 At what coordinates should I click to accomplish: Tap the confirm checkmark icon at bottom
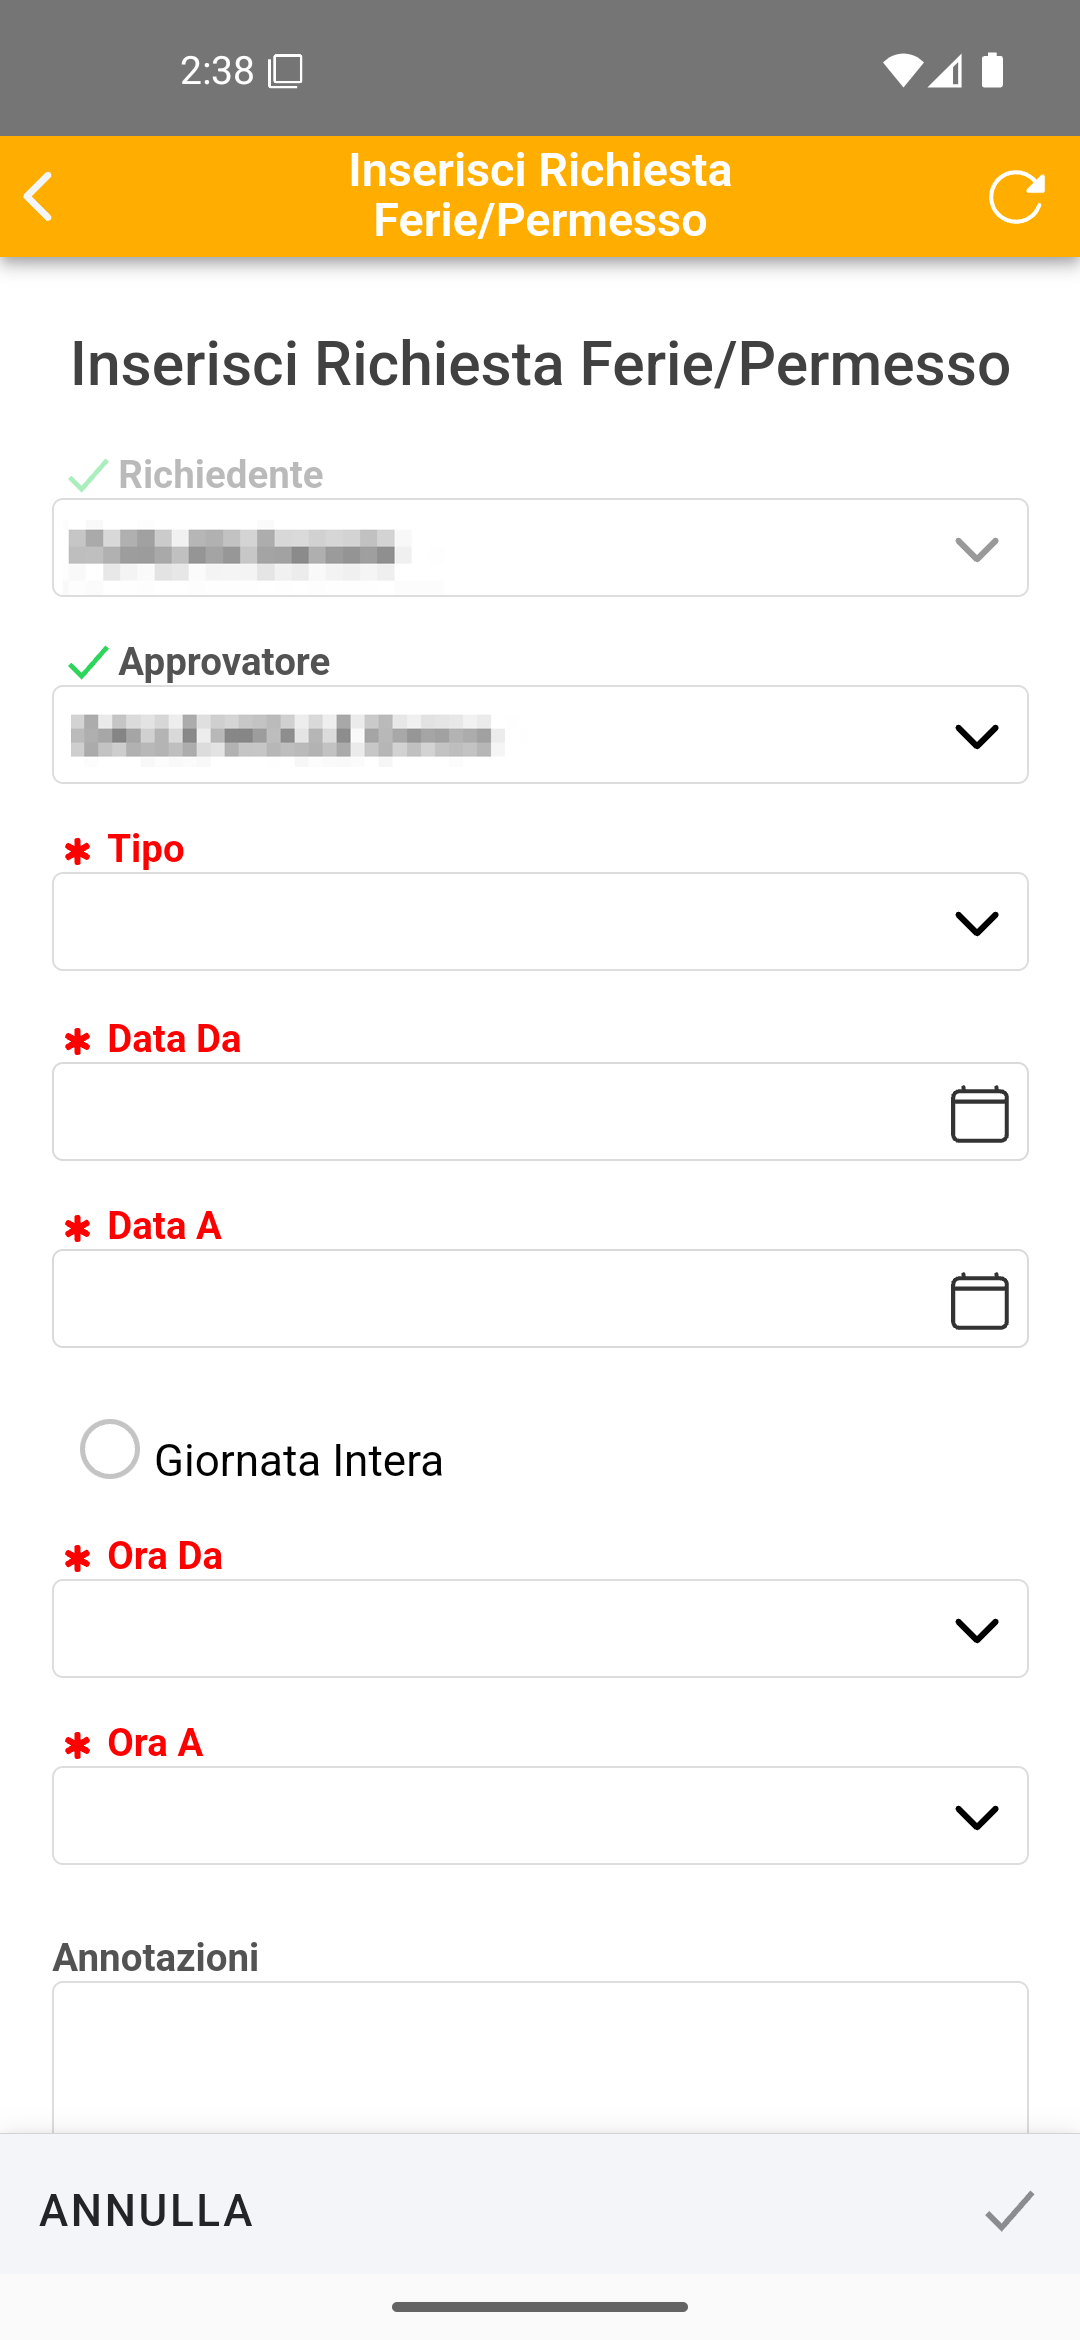coord(1009,2210)
